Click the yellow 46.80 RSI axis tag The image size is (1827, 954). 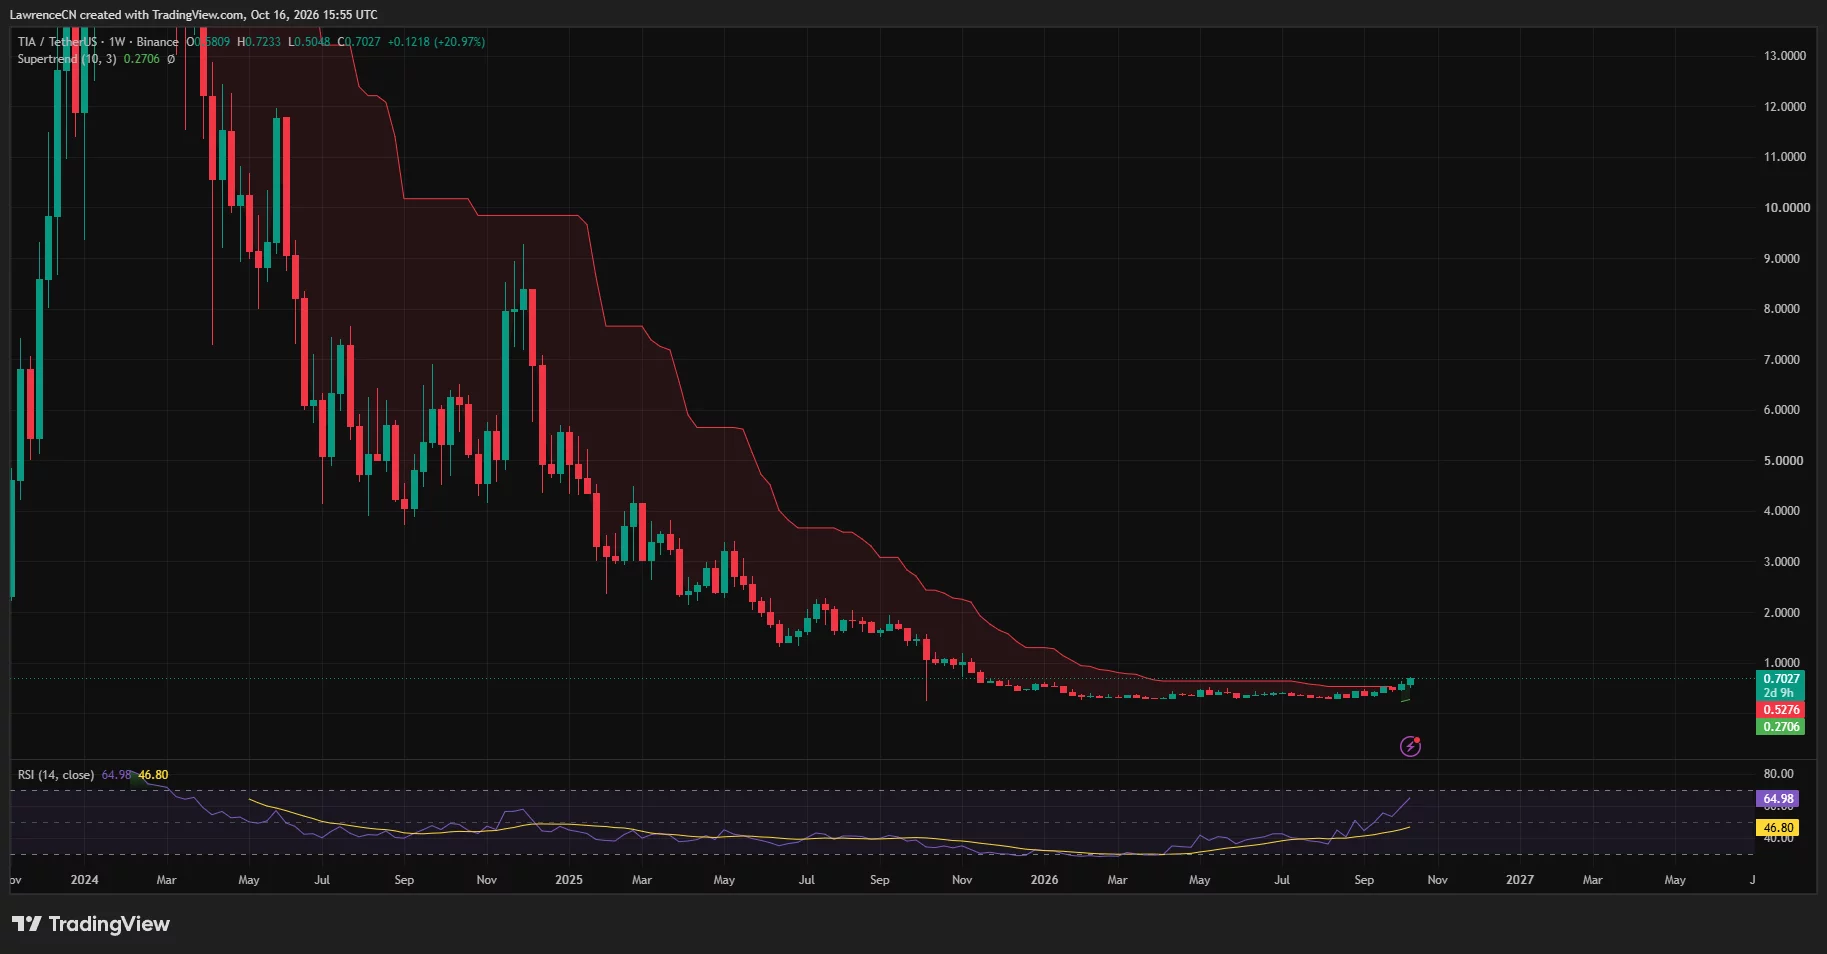click(x=1778, y=828)
